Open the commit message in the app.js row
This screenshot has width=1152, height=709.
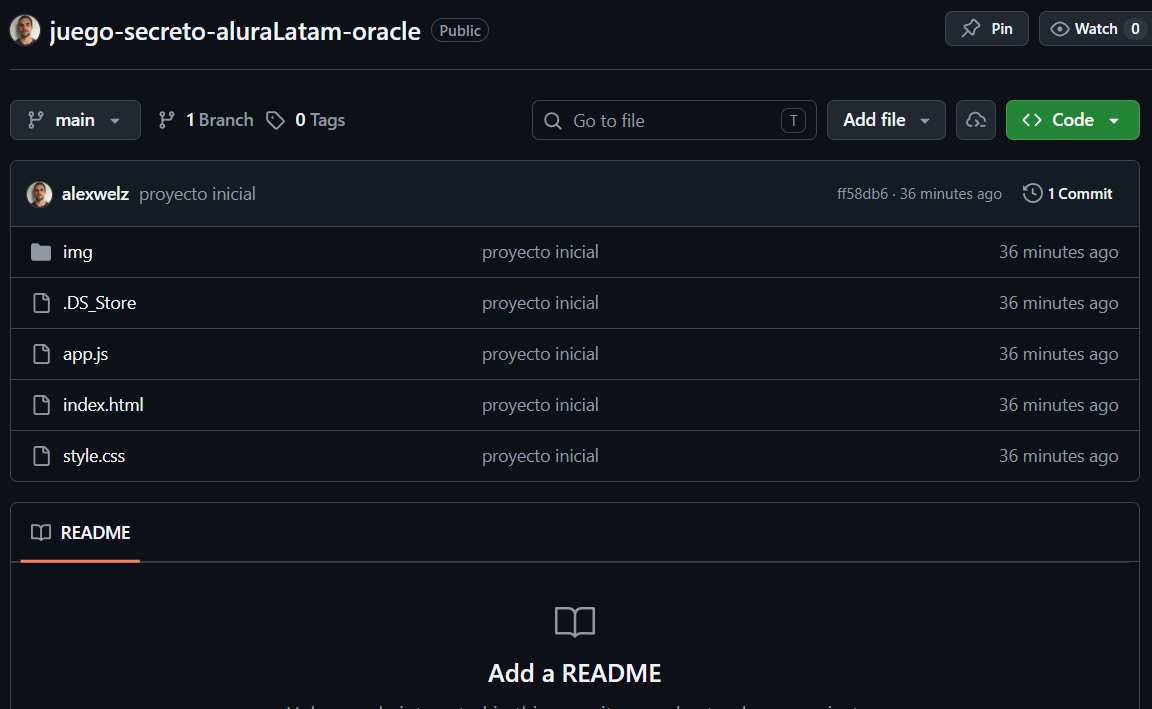[x=540, y=354]
